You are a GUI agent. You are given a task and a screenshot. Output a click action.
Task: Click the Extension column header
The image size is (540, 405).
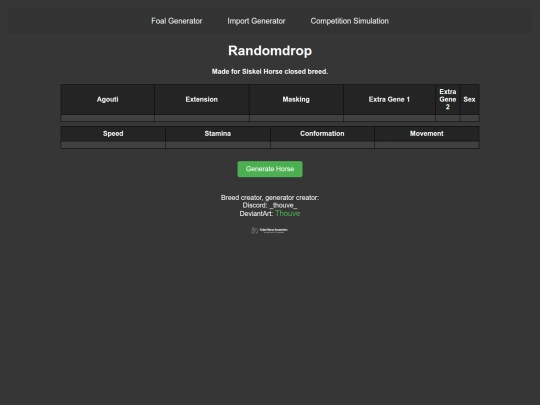pos(202,100)
